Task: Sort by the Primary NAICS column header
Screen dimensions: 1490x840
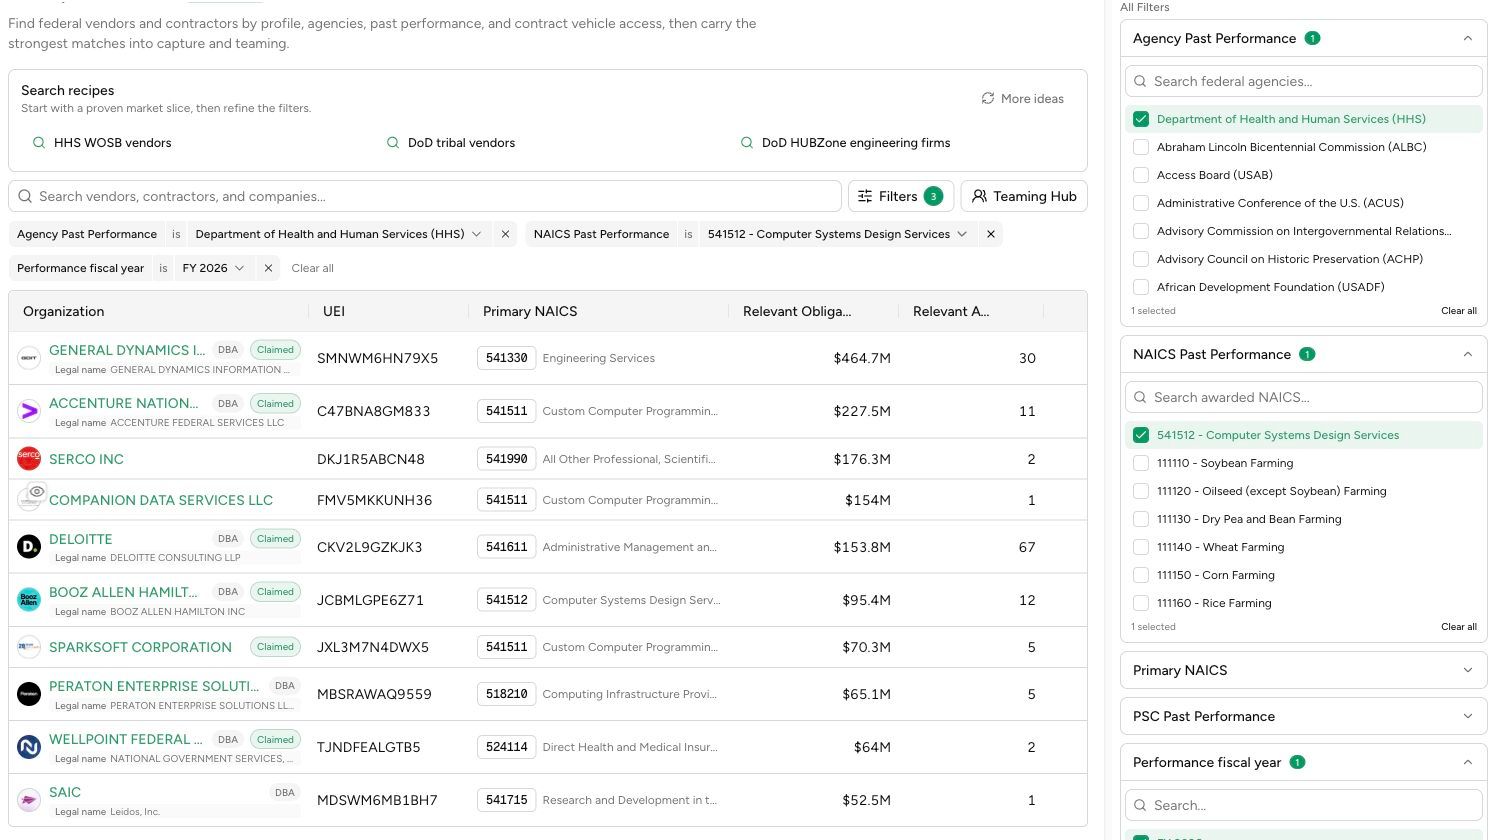Action: point(530,311)
